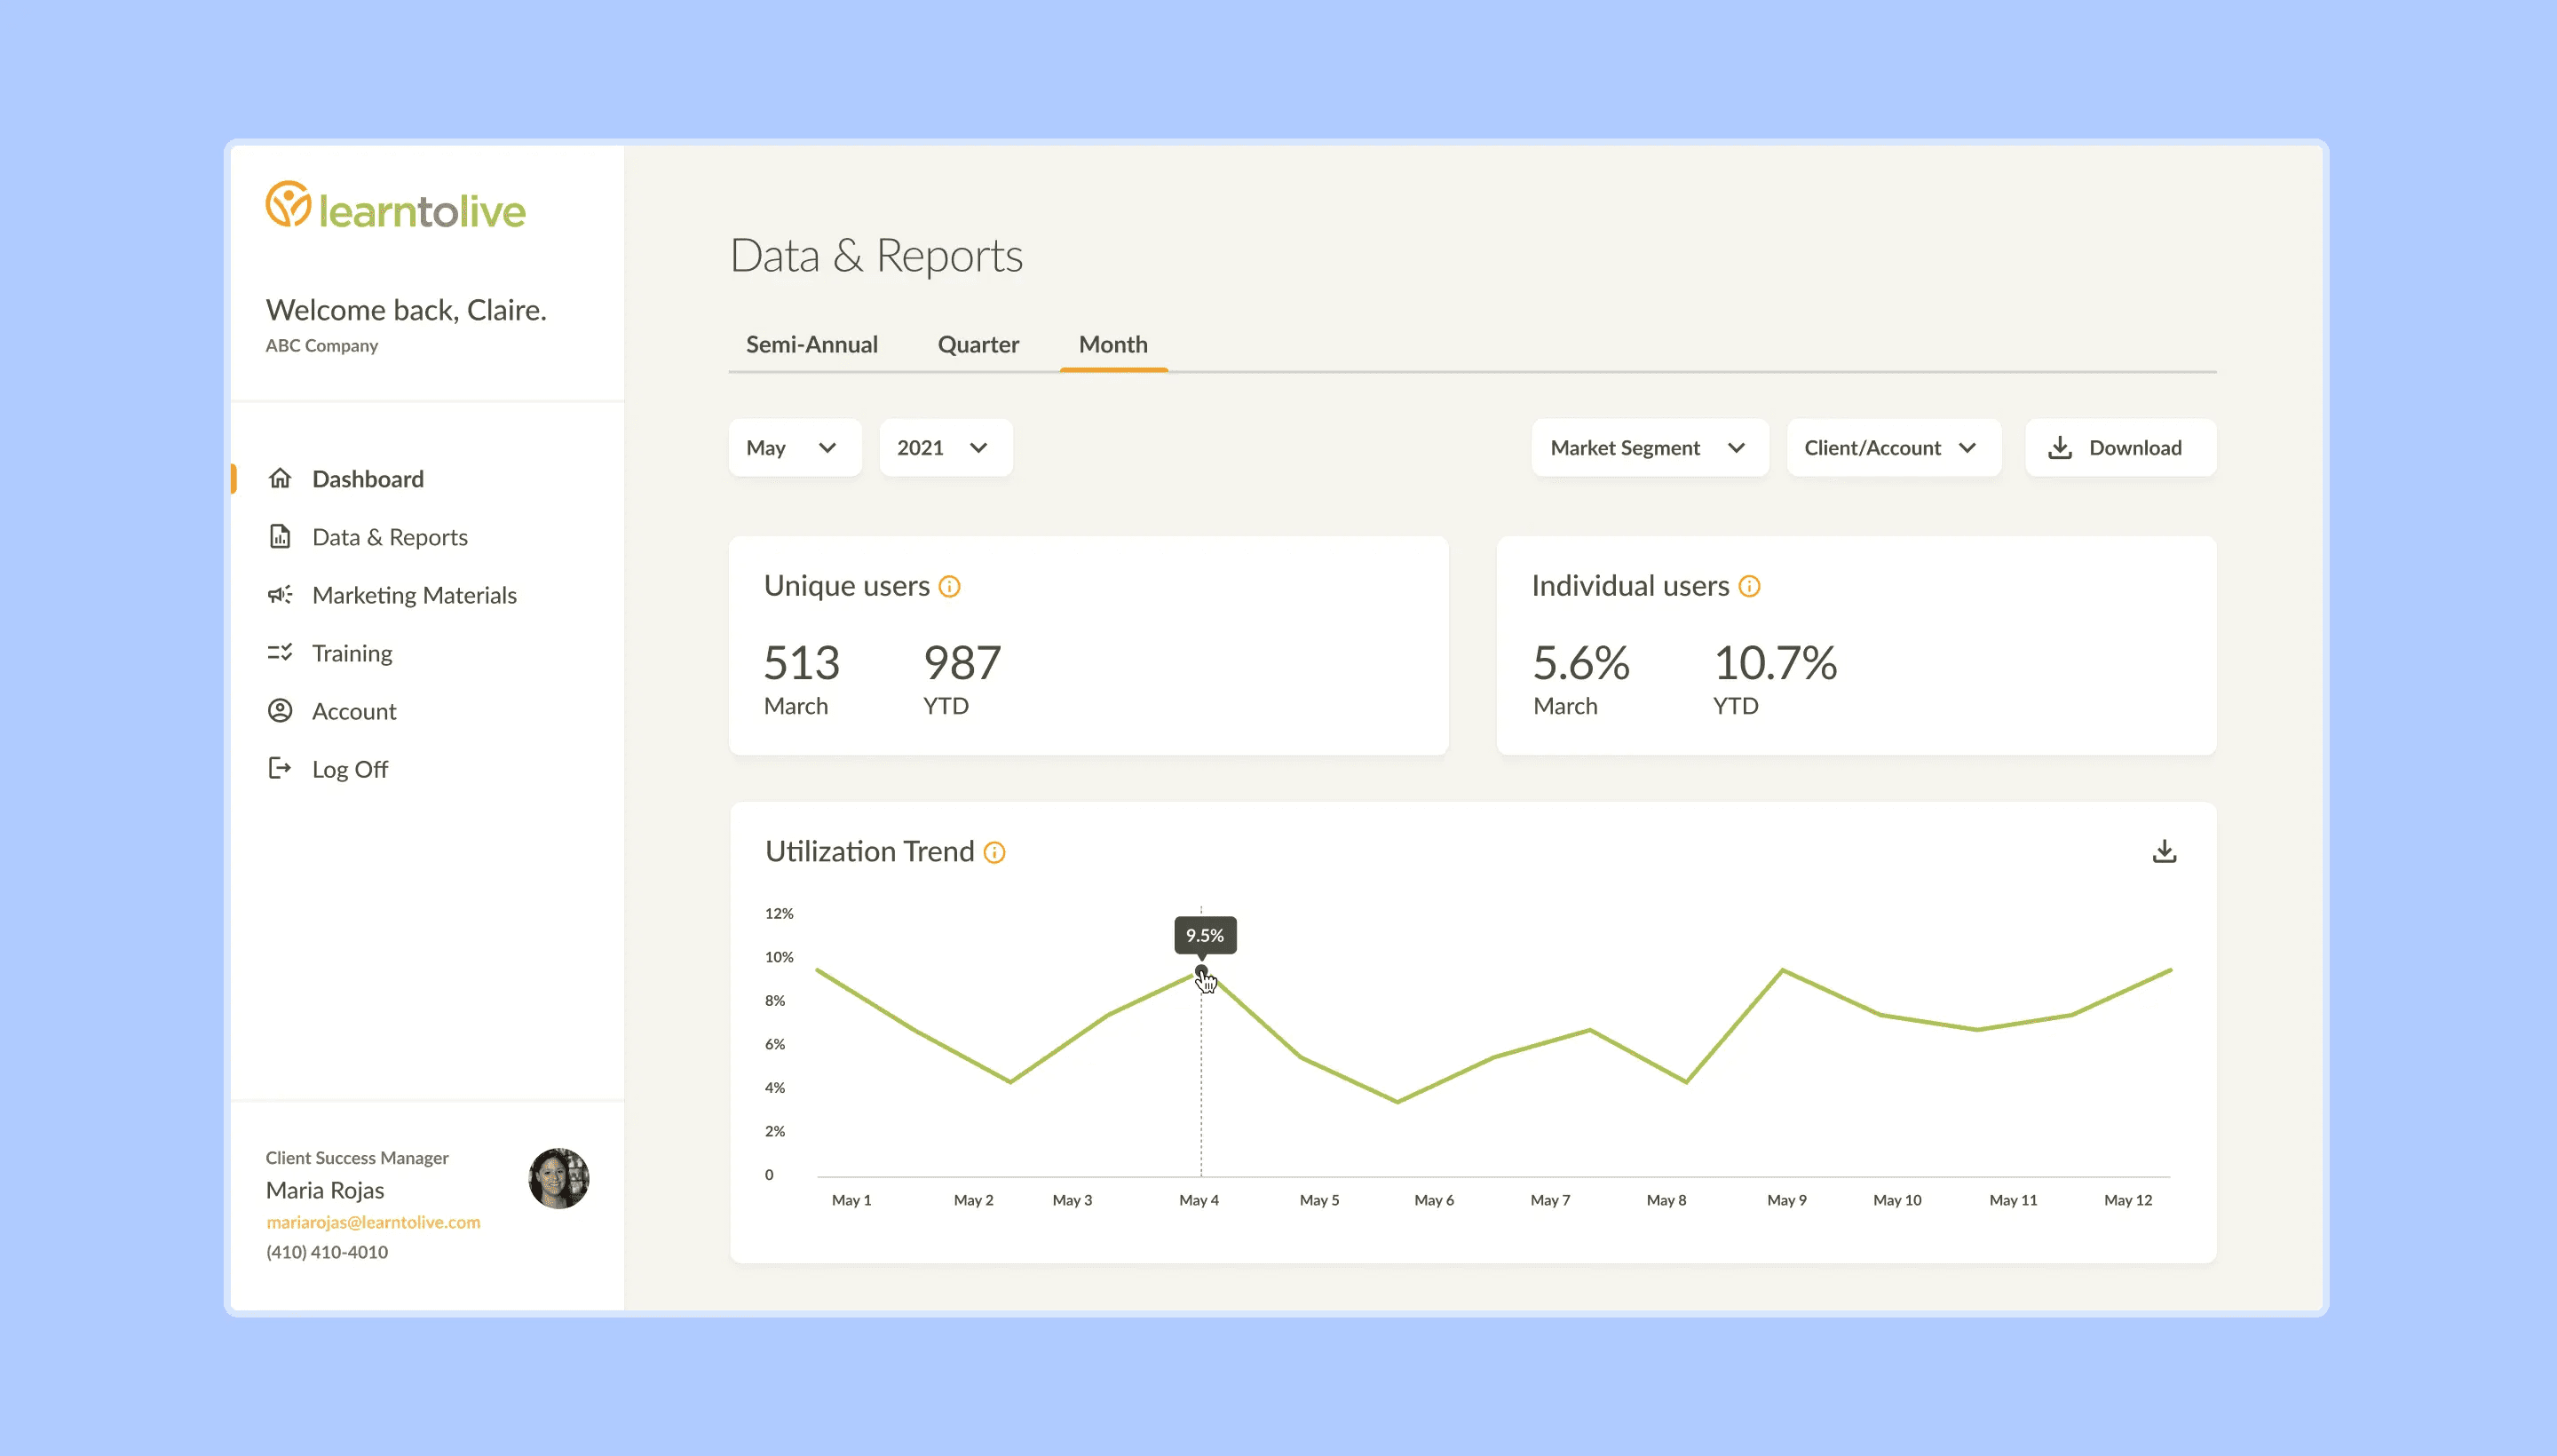Click Maria Rojas profile photo
The width and height of the screenshot is (2557, 1456).
click(x=558, y=1178)
